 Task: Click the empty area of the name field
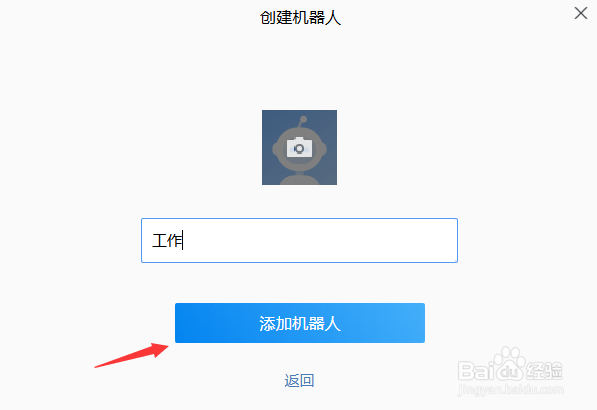click(x=320, y=240)
